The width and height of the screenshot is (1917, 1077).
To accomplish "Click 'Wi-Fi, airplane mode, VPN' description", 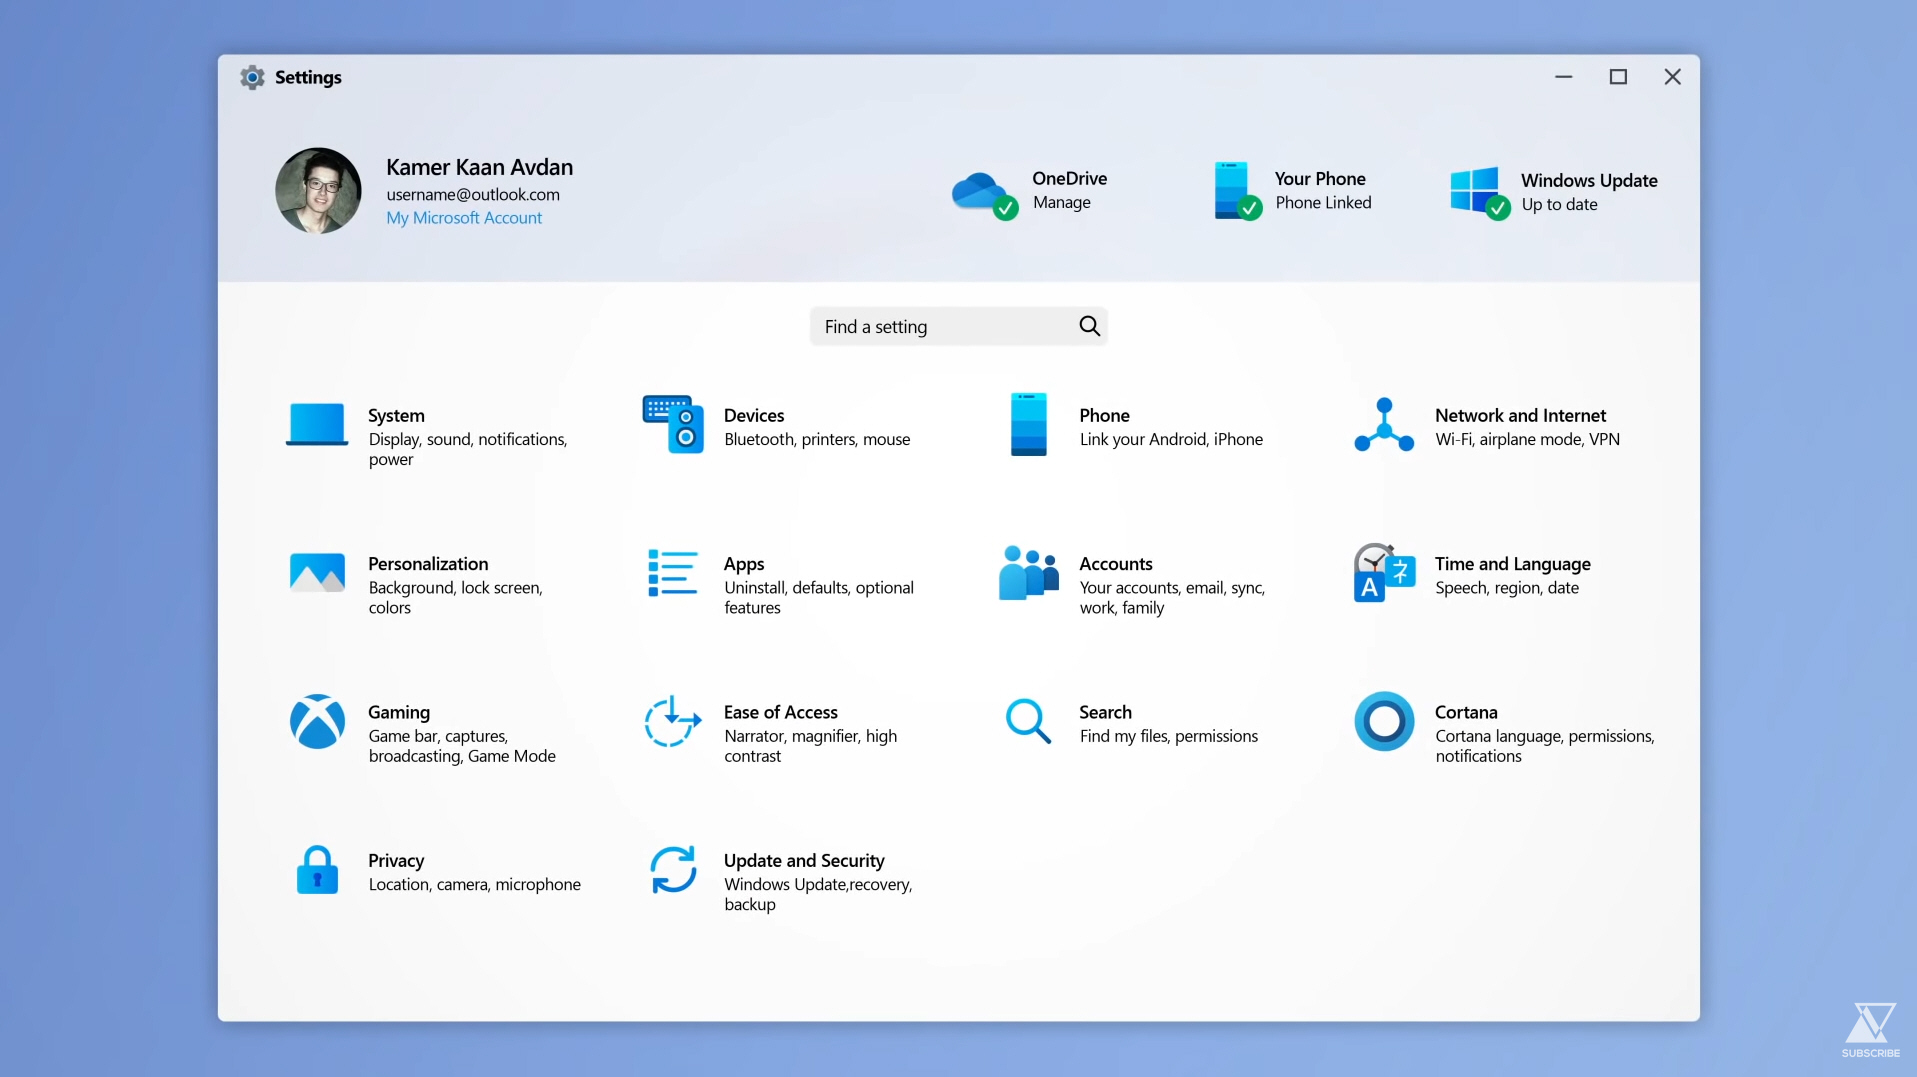I will point(1527,439).
